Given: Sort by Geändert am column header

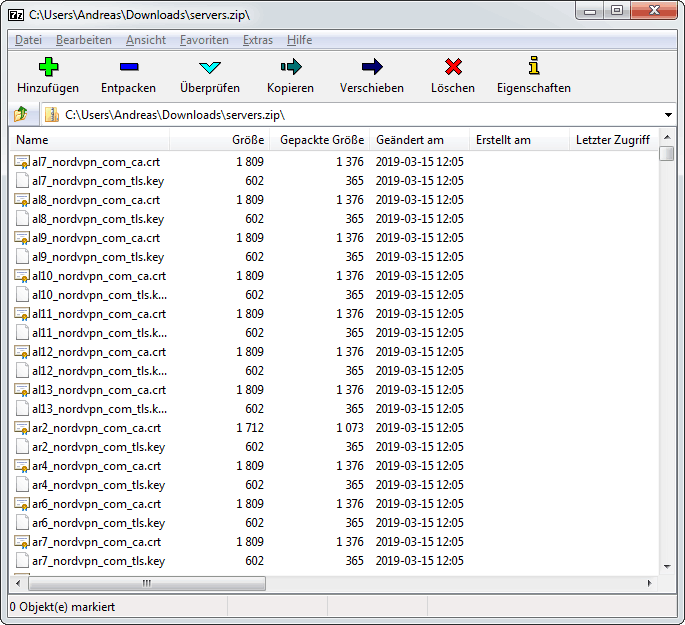Looking at the screenshot, I should (419, 140).
